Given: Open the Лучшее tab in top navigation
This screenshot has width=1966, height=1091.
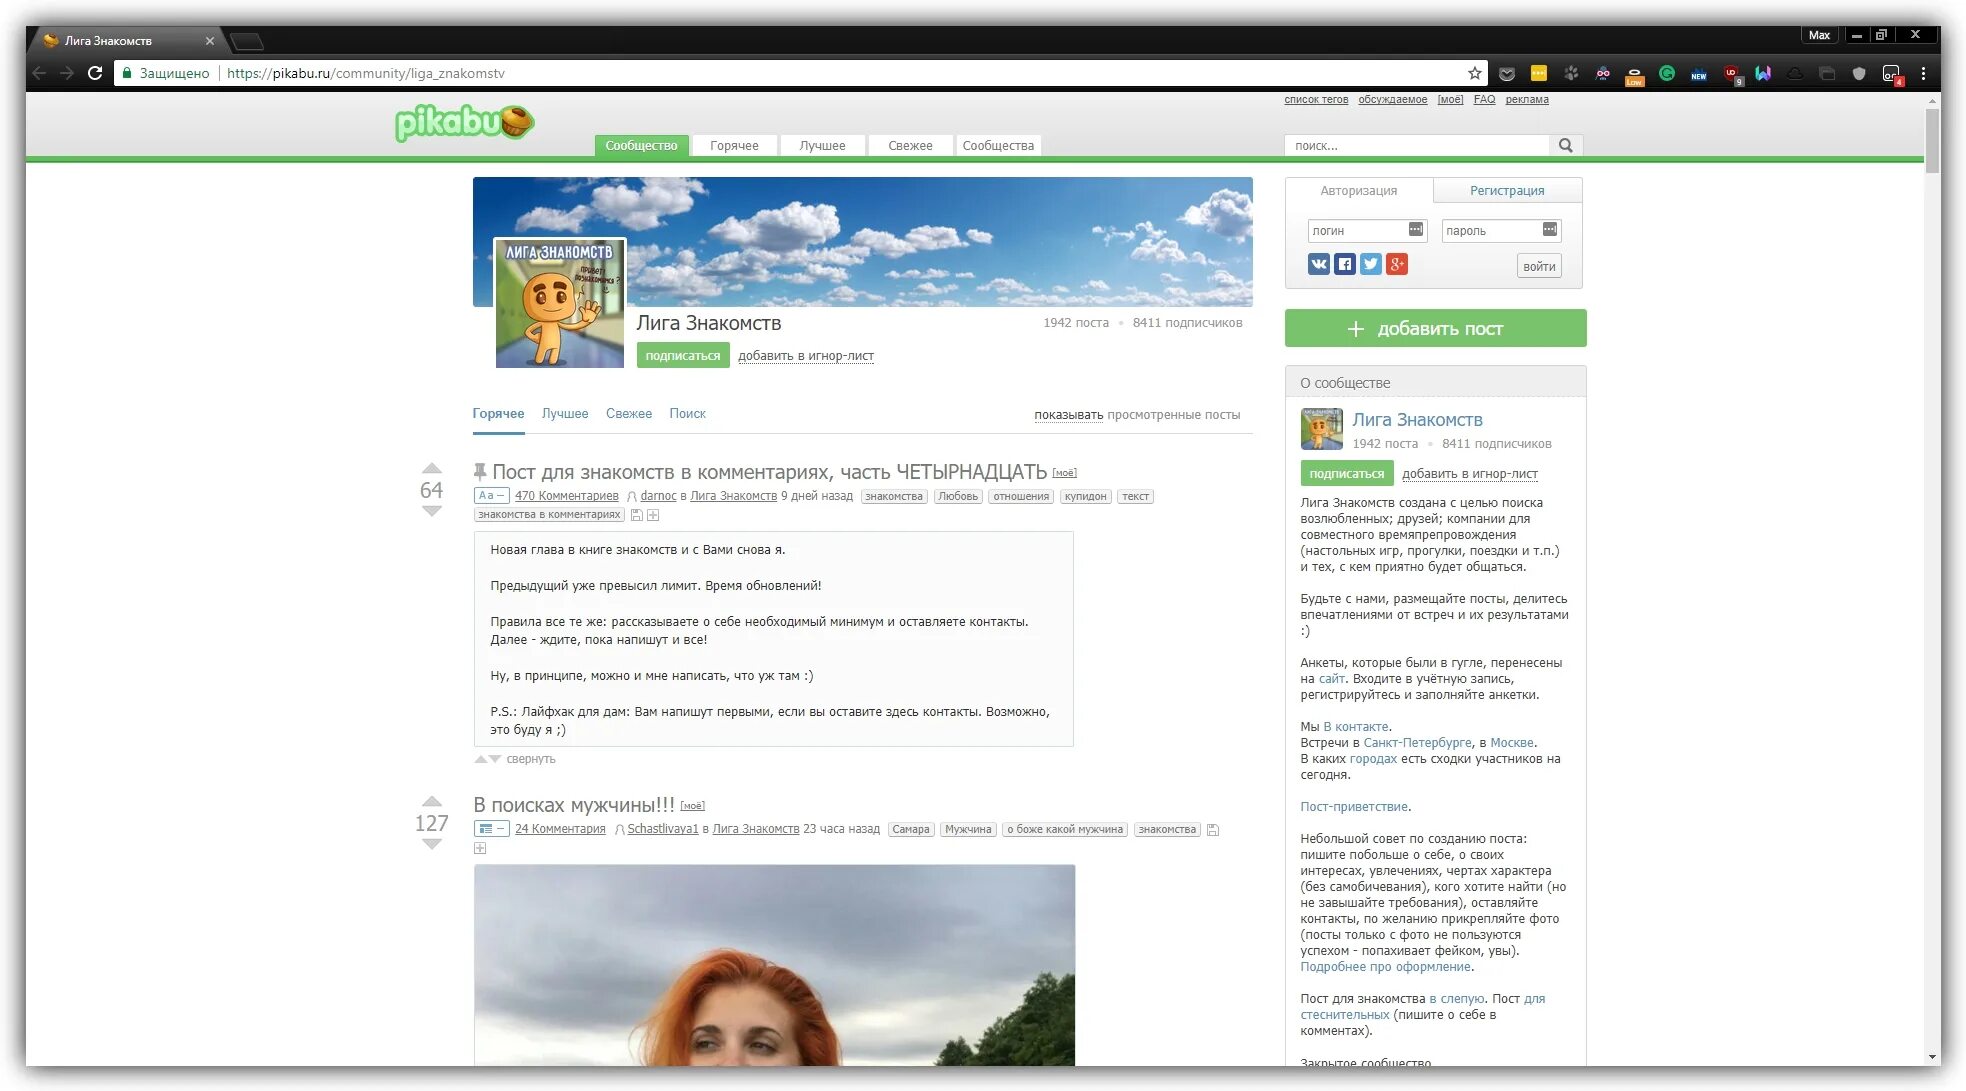Looking at the screenshot, I should click(822, 146).
